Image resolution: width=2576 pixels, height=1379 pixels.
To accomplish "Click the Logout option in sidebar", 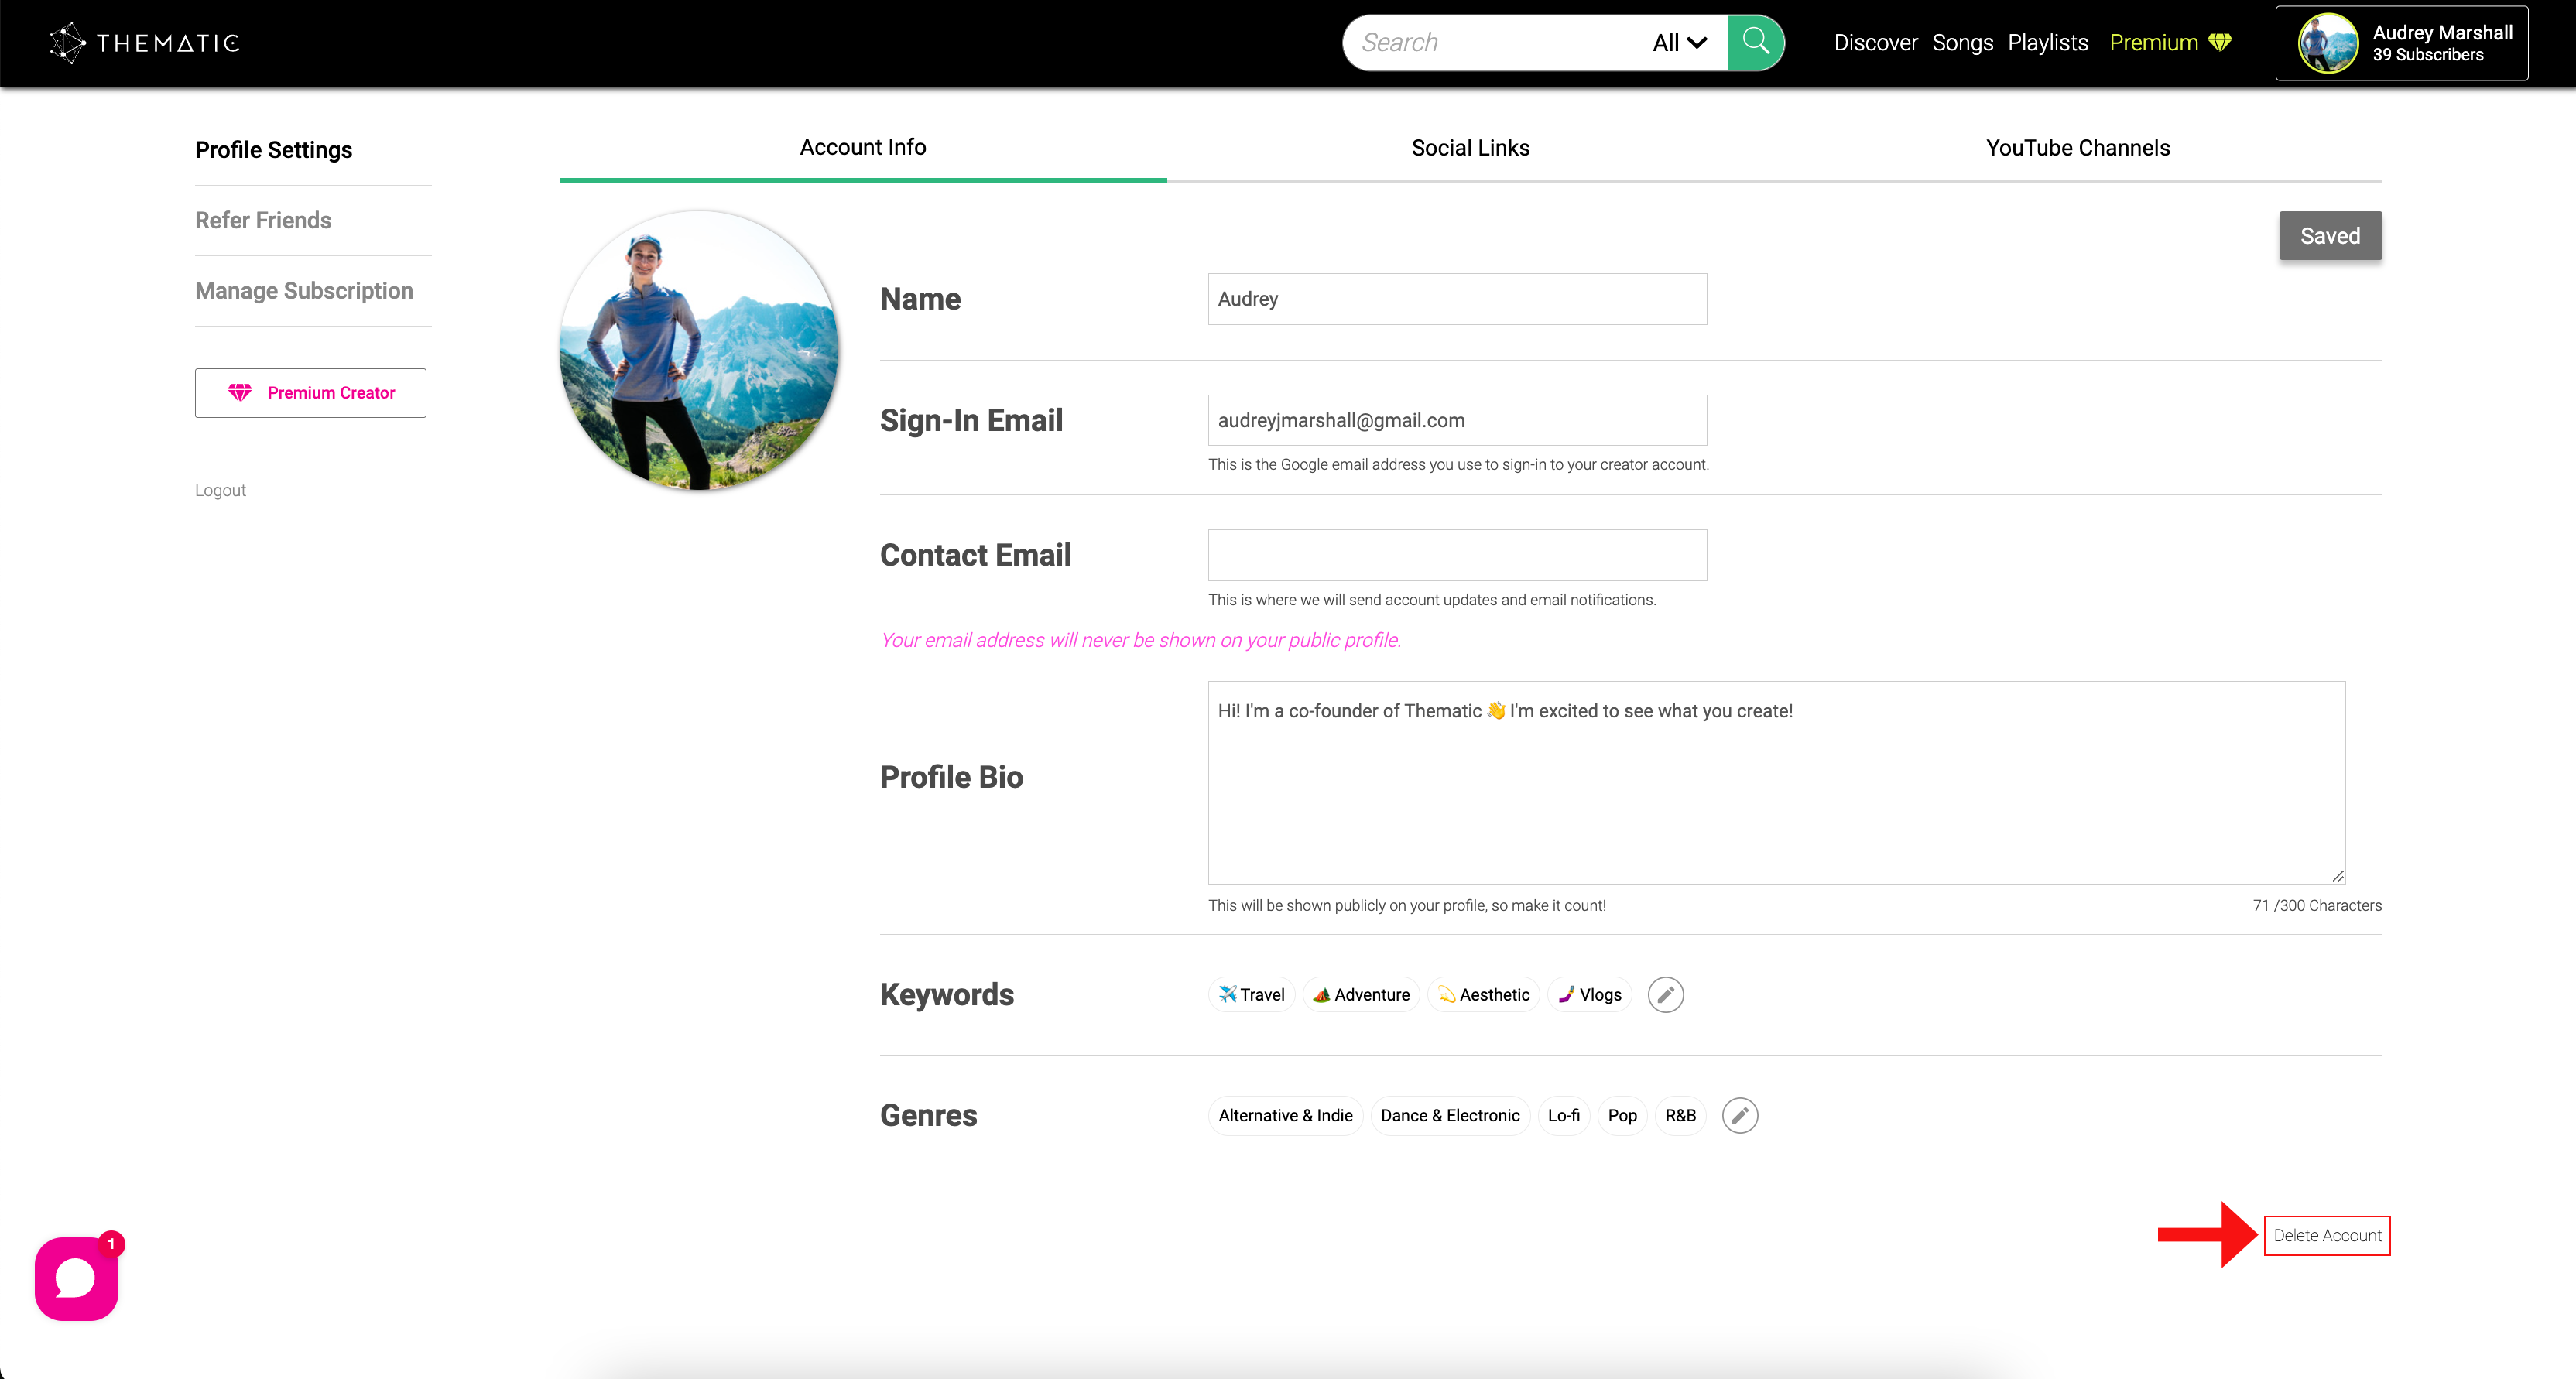I will tap(220, 491).
